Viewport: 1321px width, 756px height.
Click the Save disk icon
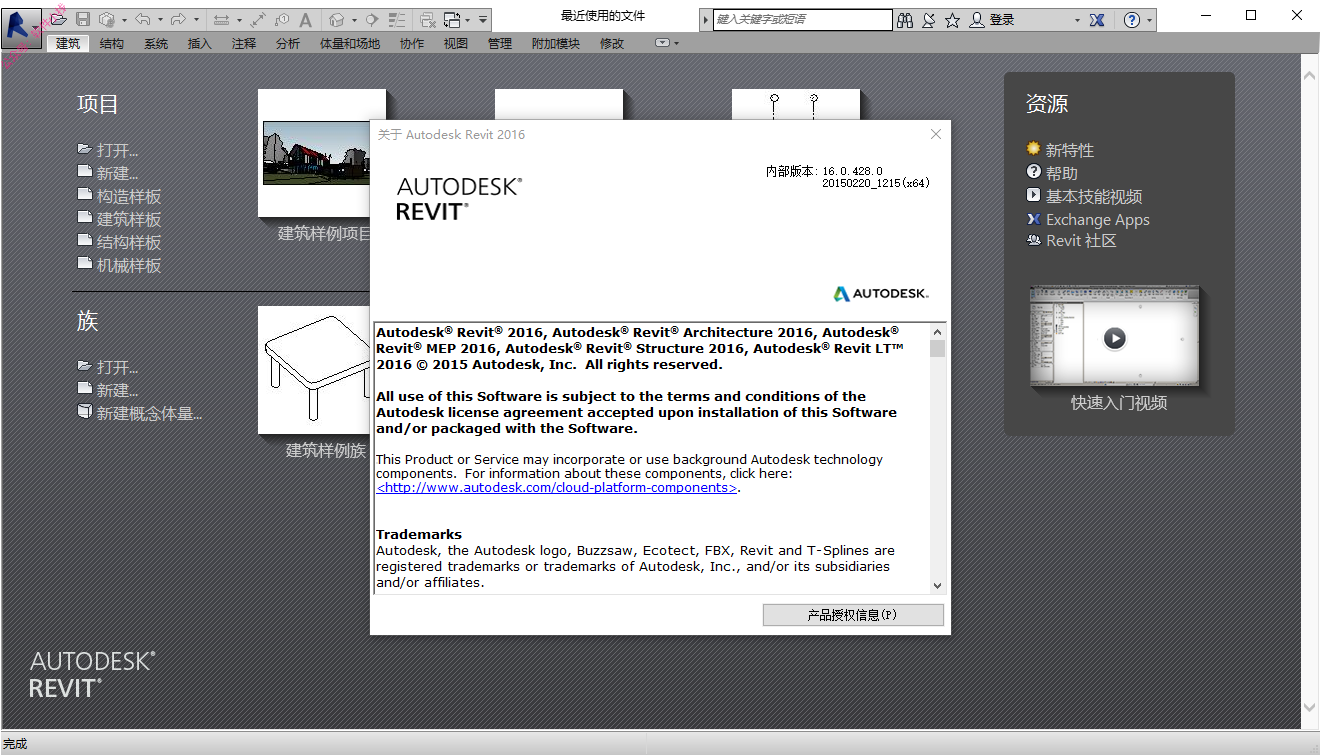coord(83,19)
